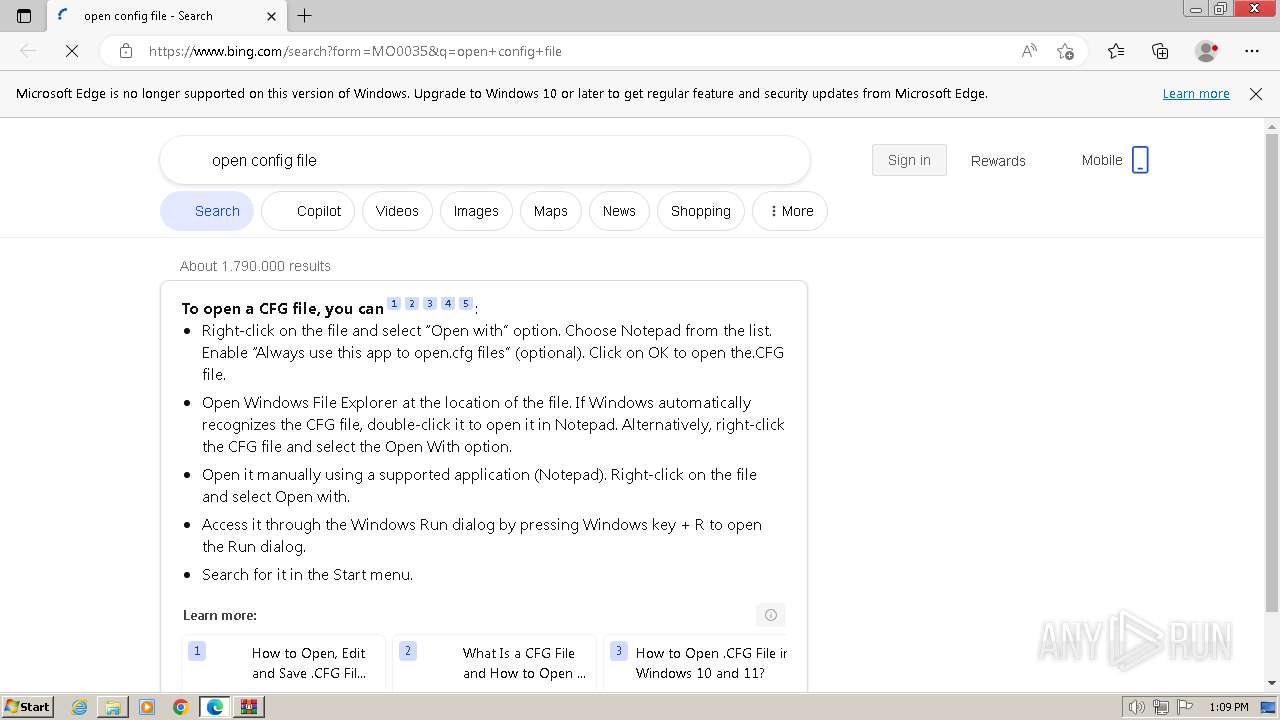Launch Internet Explorer from the taskbar
1280x720 pixels.
click(x=79, y=707)
